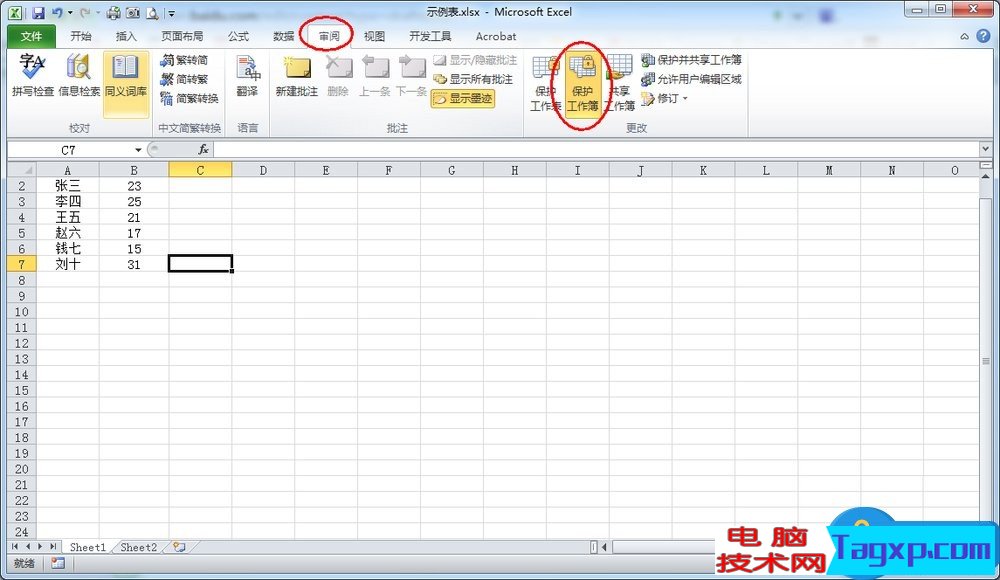Convert text with 简转繁
The height and width of the screenshot is (580, 1000).
184,79
